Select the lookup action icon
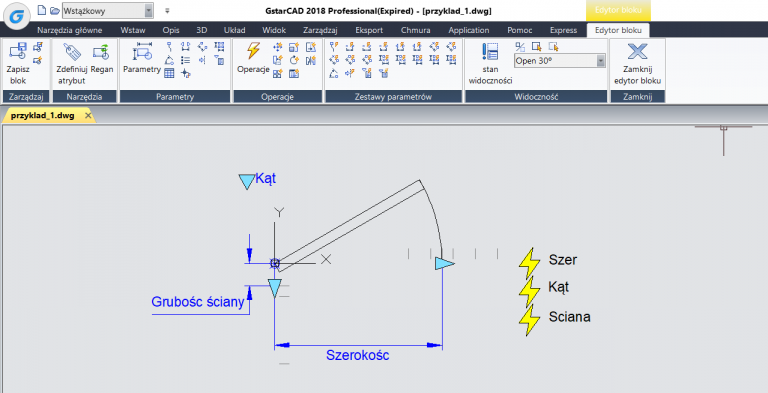The width and height of the screenshot is (768, 393). click(x=294, y=74)
